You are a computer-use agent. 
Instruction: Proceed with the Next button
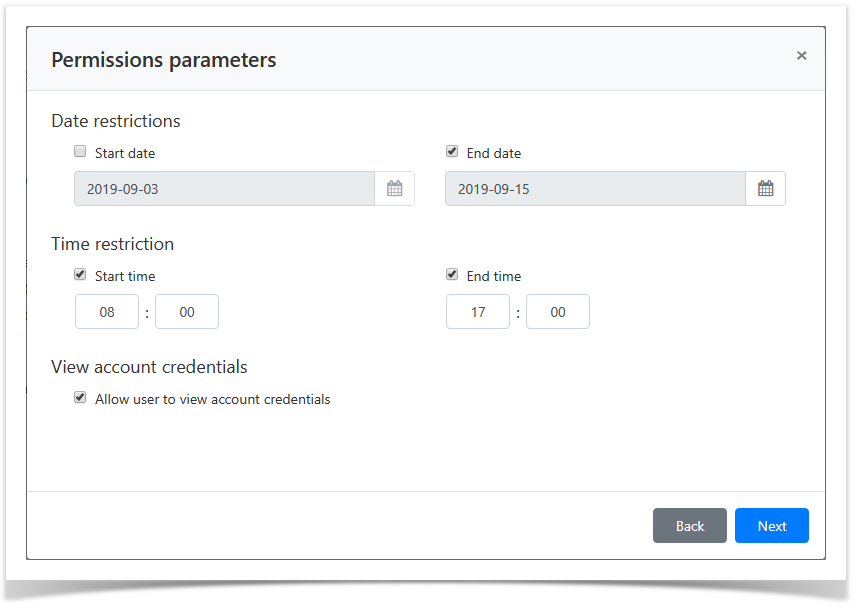point(771,526)
